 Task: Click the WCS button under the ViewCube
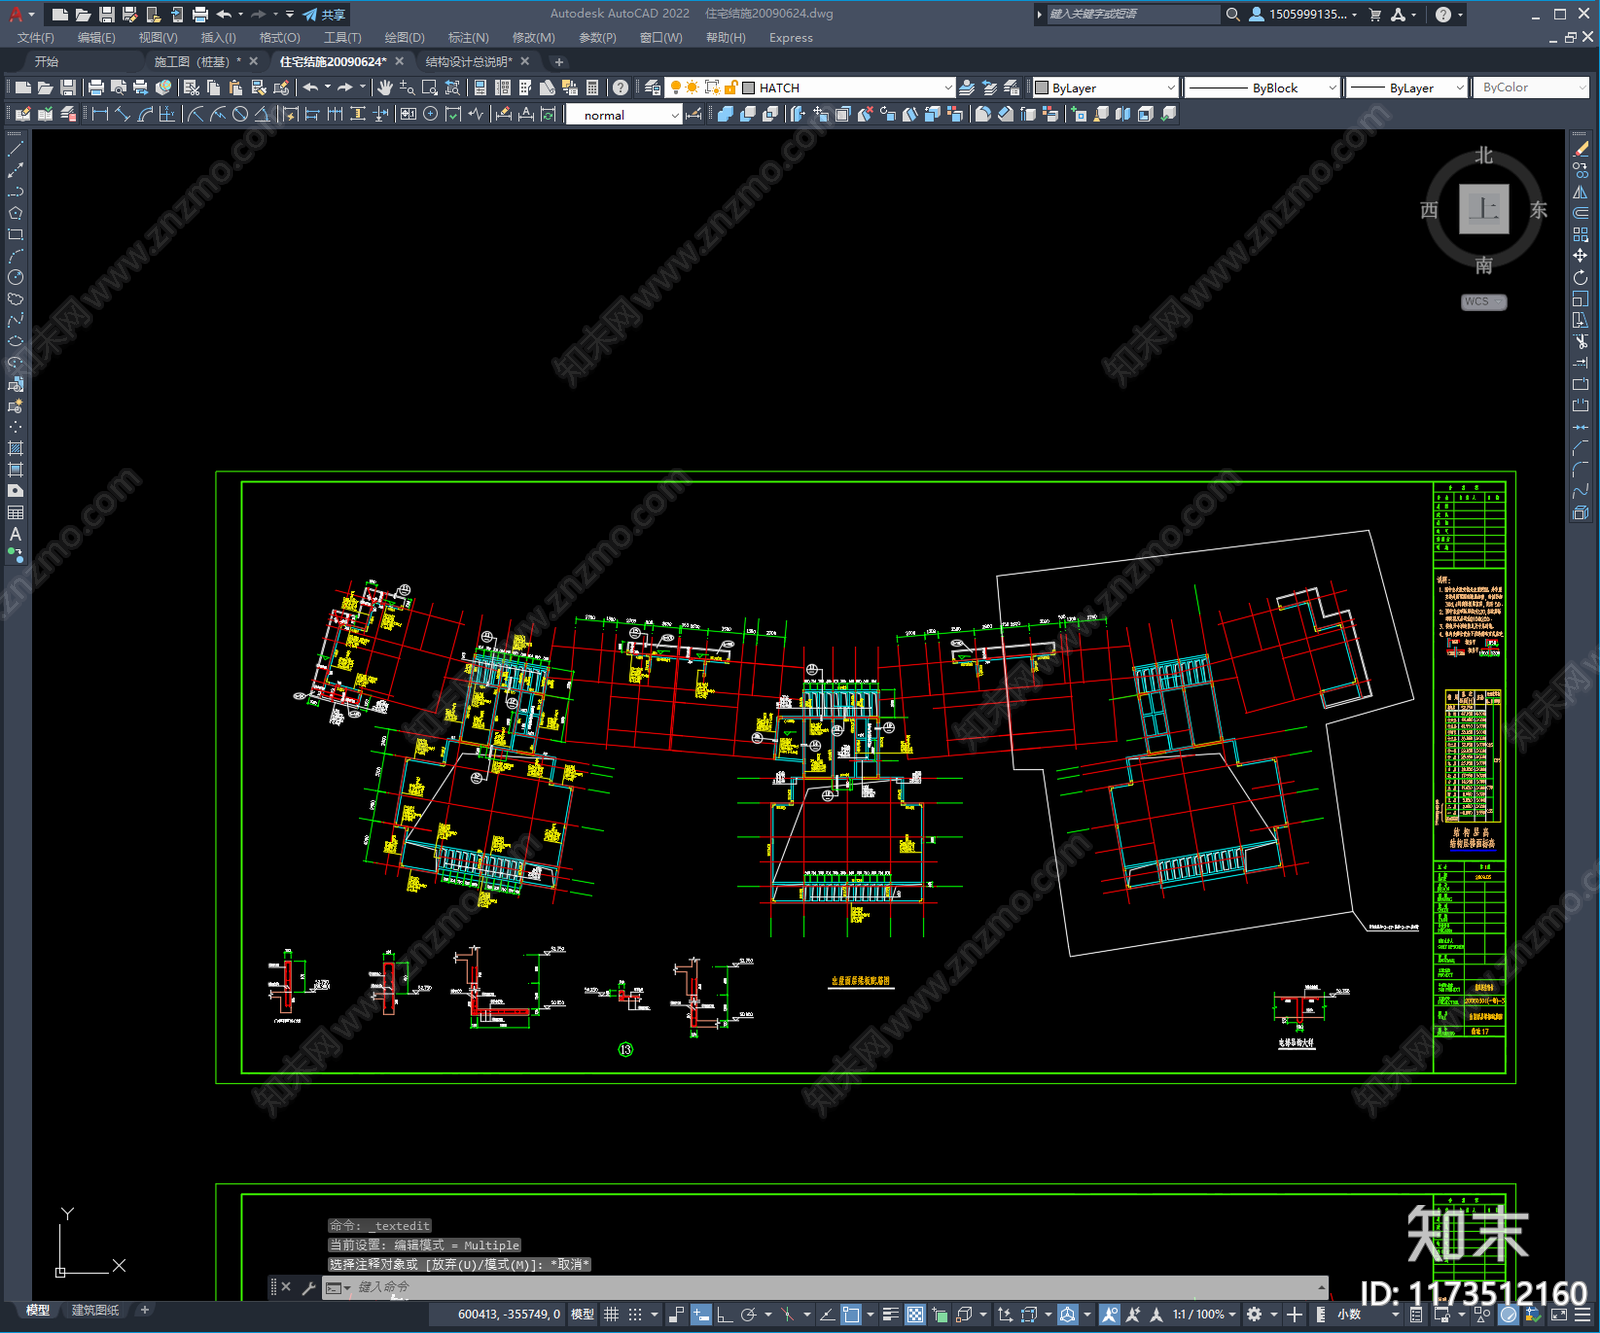coord(1483,302)
